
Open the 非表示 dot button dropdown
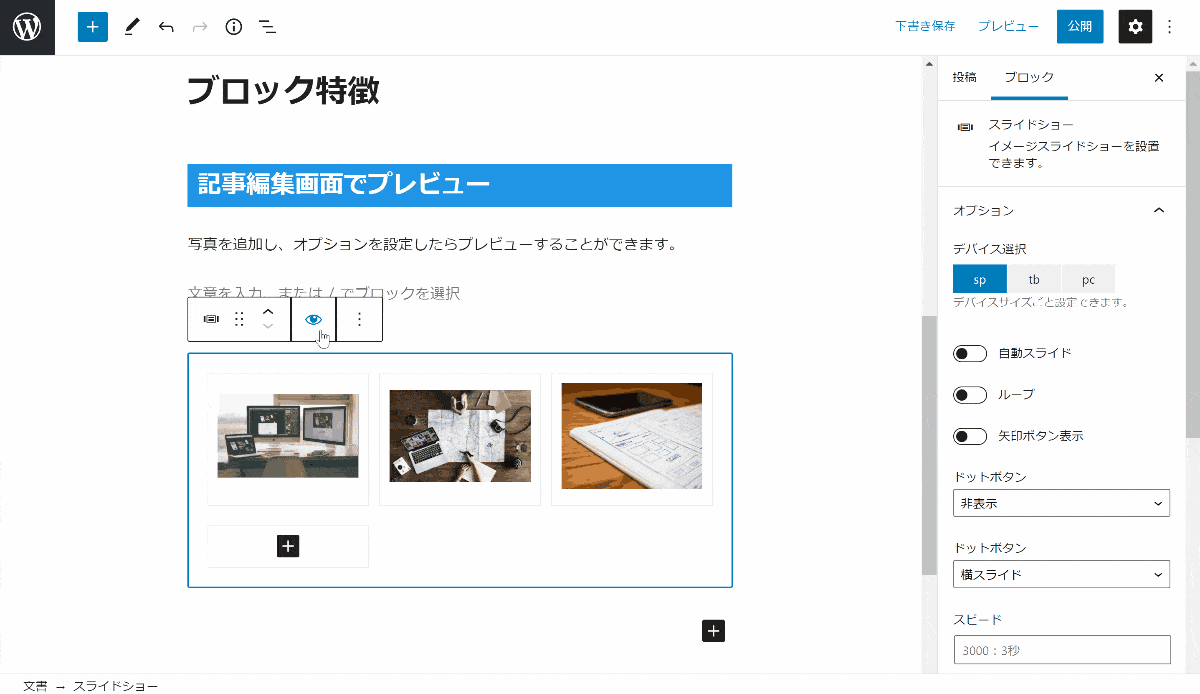pos(1061,503)
